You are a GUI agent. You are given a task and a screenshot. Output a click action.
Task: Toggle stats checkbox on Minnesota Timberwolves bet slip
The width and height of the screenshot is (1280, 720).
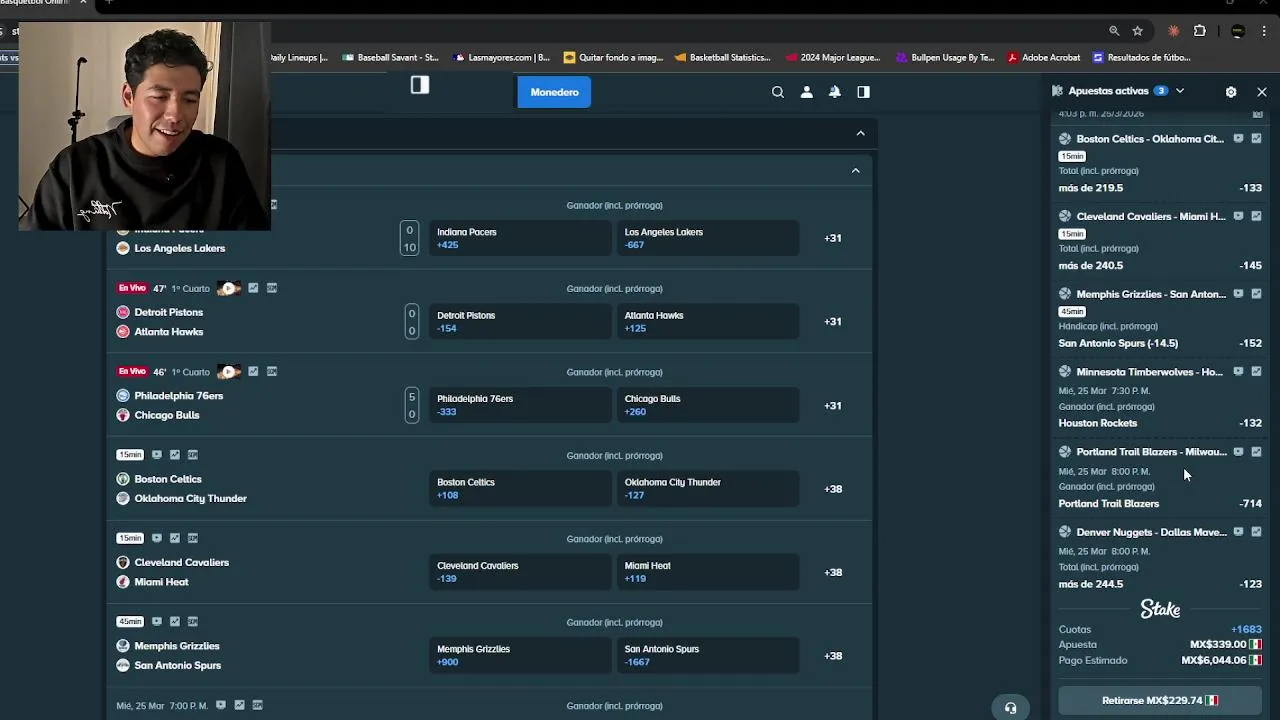pyautogui.click(x=1256, y=371)
